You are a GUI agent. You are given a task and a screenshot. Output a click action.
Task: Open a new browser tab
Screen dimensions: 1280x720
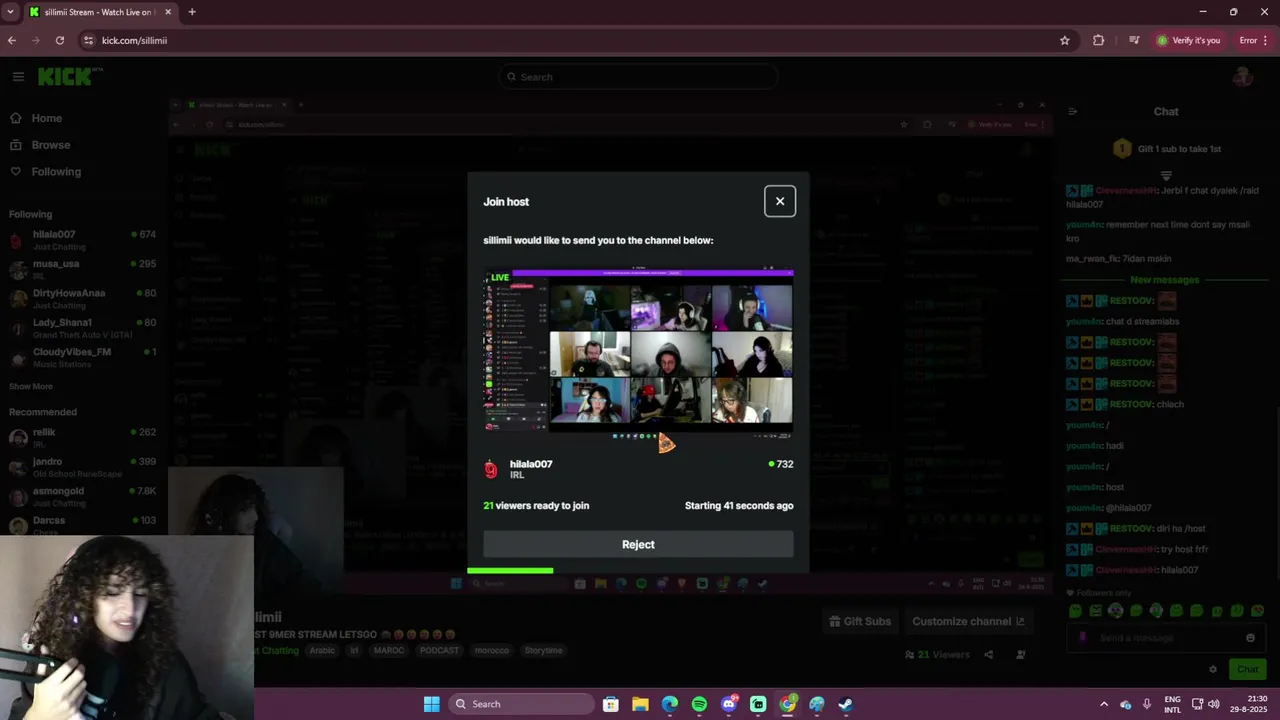tap(192, 12)
